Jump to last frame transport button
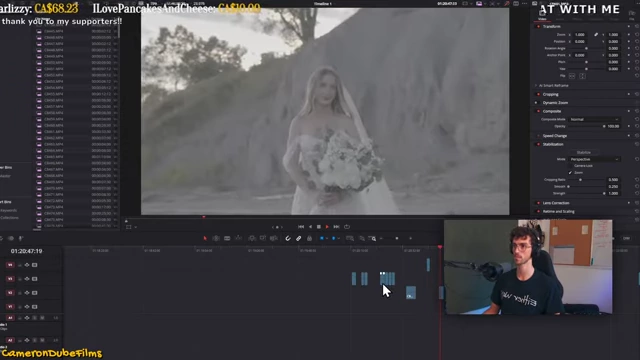The height and width of the screenshot is (360, 640). tap(336, 227)
